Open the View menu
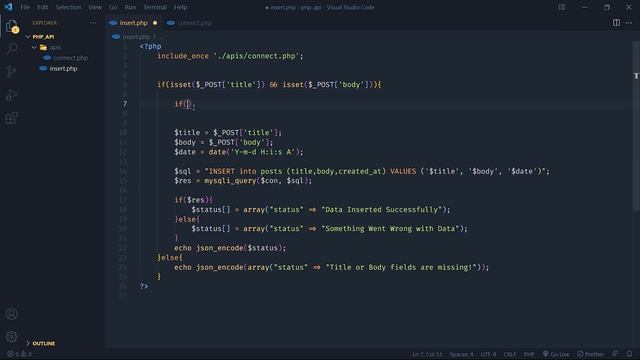The width and height of the screenshot is (640, 360). pos(95,7)
